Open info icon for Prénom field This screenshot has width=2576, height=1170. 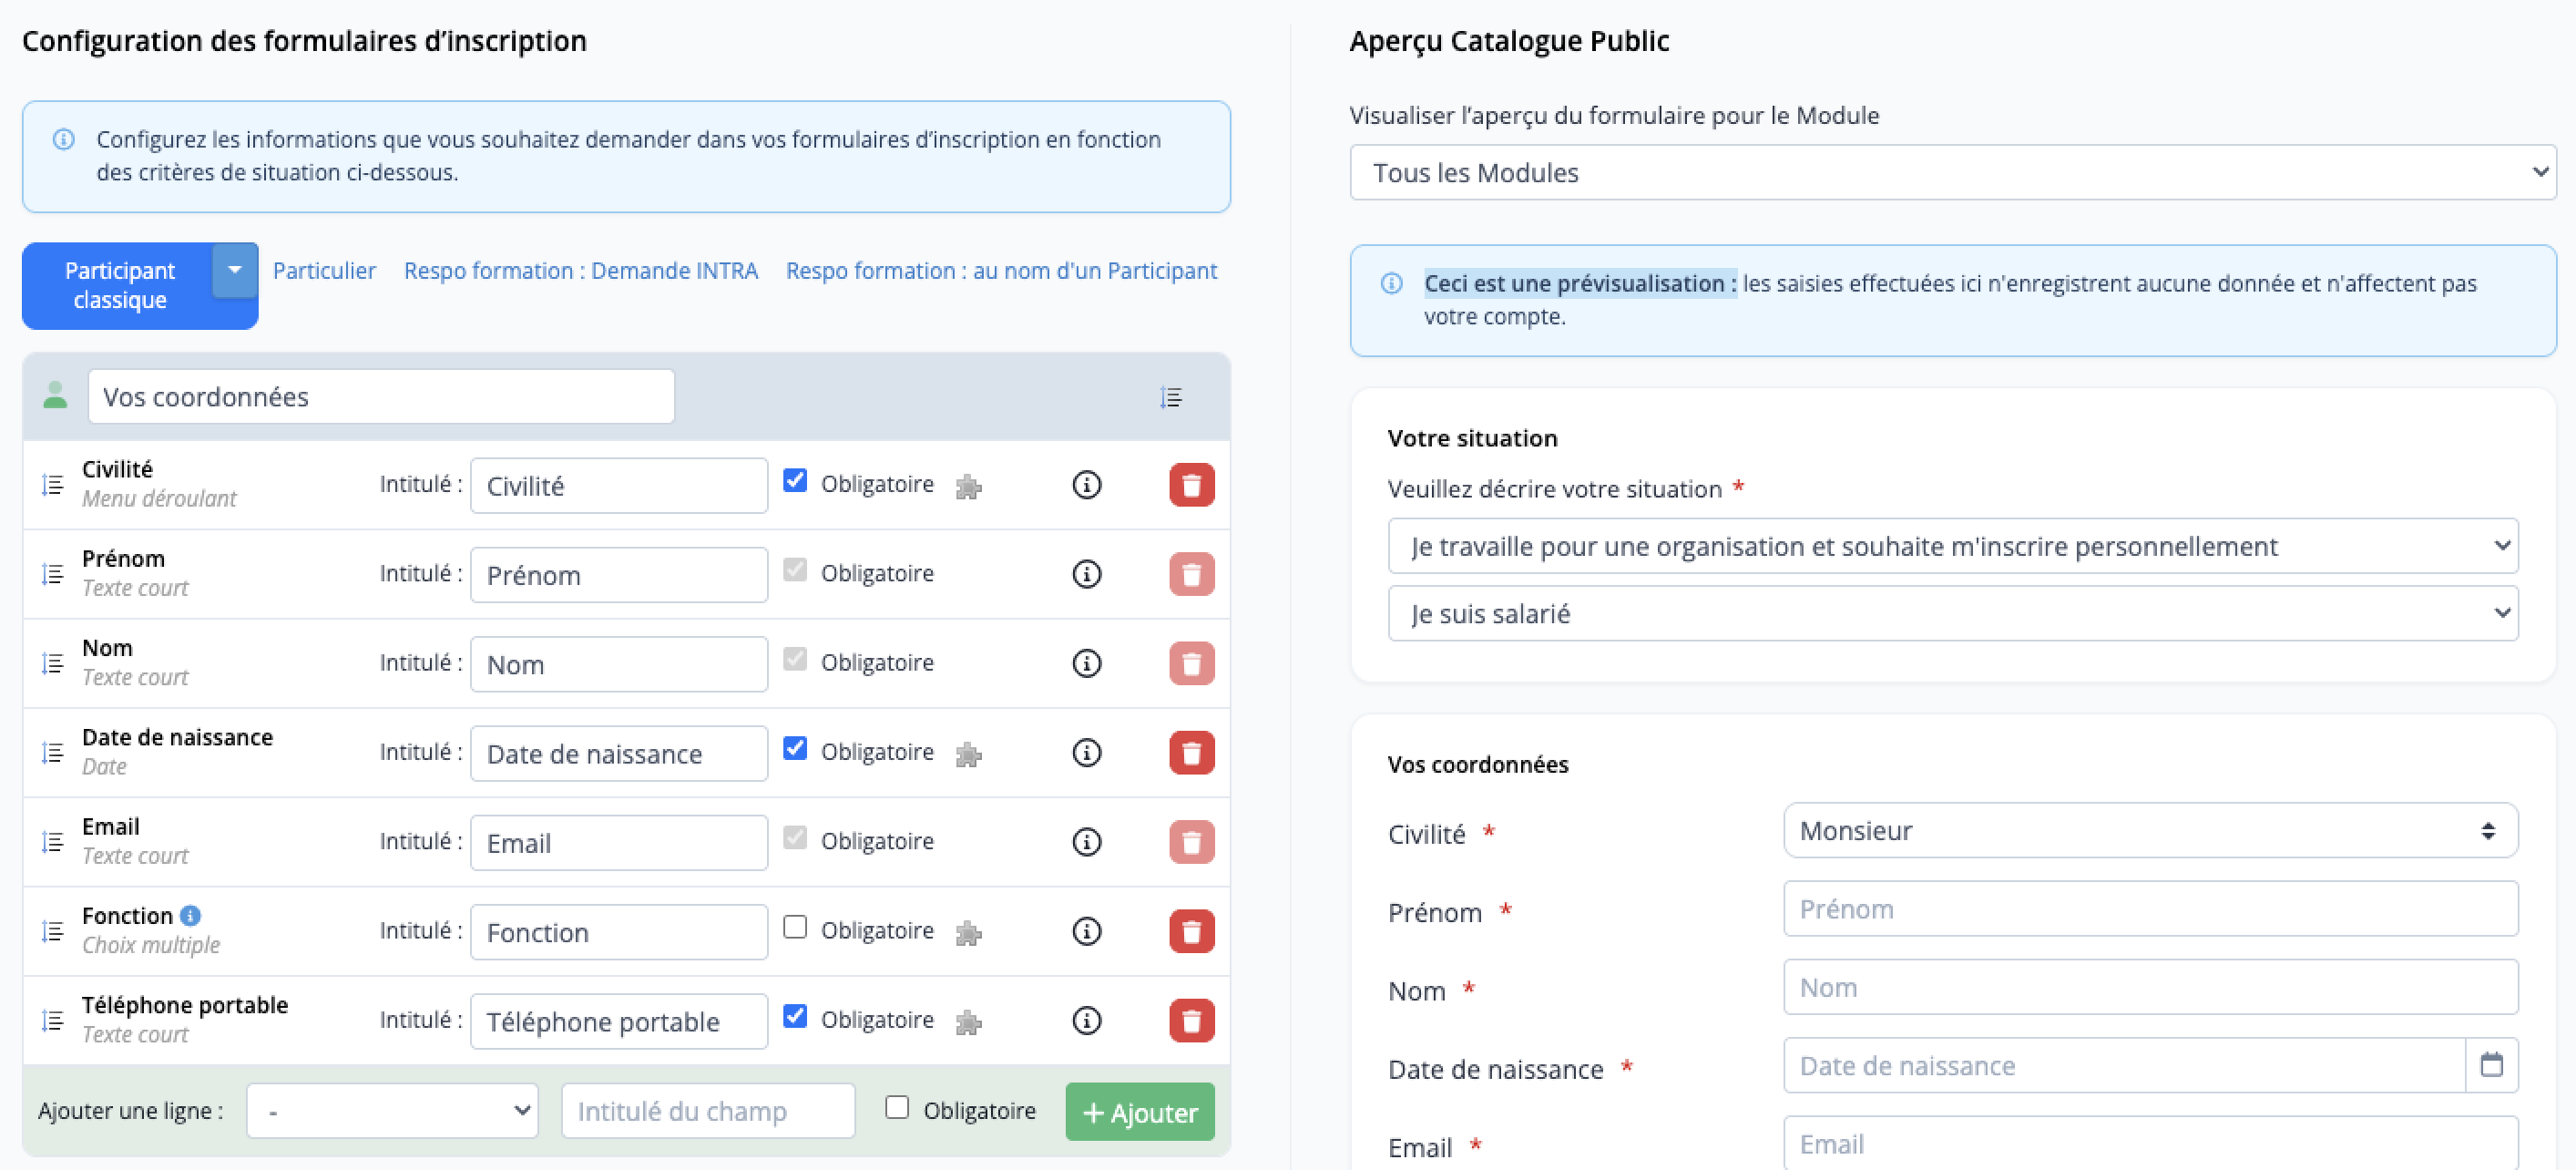click(x=1086, y=574)
